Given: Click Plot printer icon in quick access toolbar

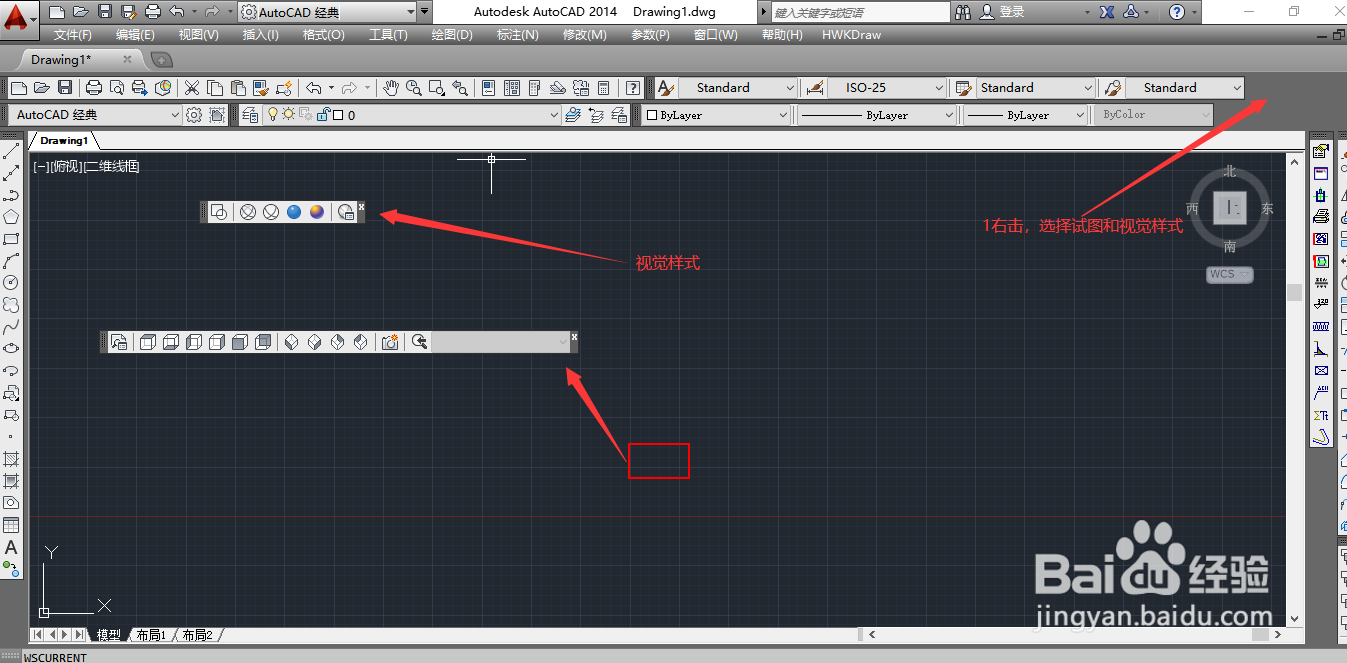Looking at the screenshot, I should pos(152,12).
